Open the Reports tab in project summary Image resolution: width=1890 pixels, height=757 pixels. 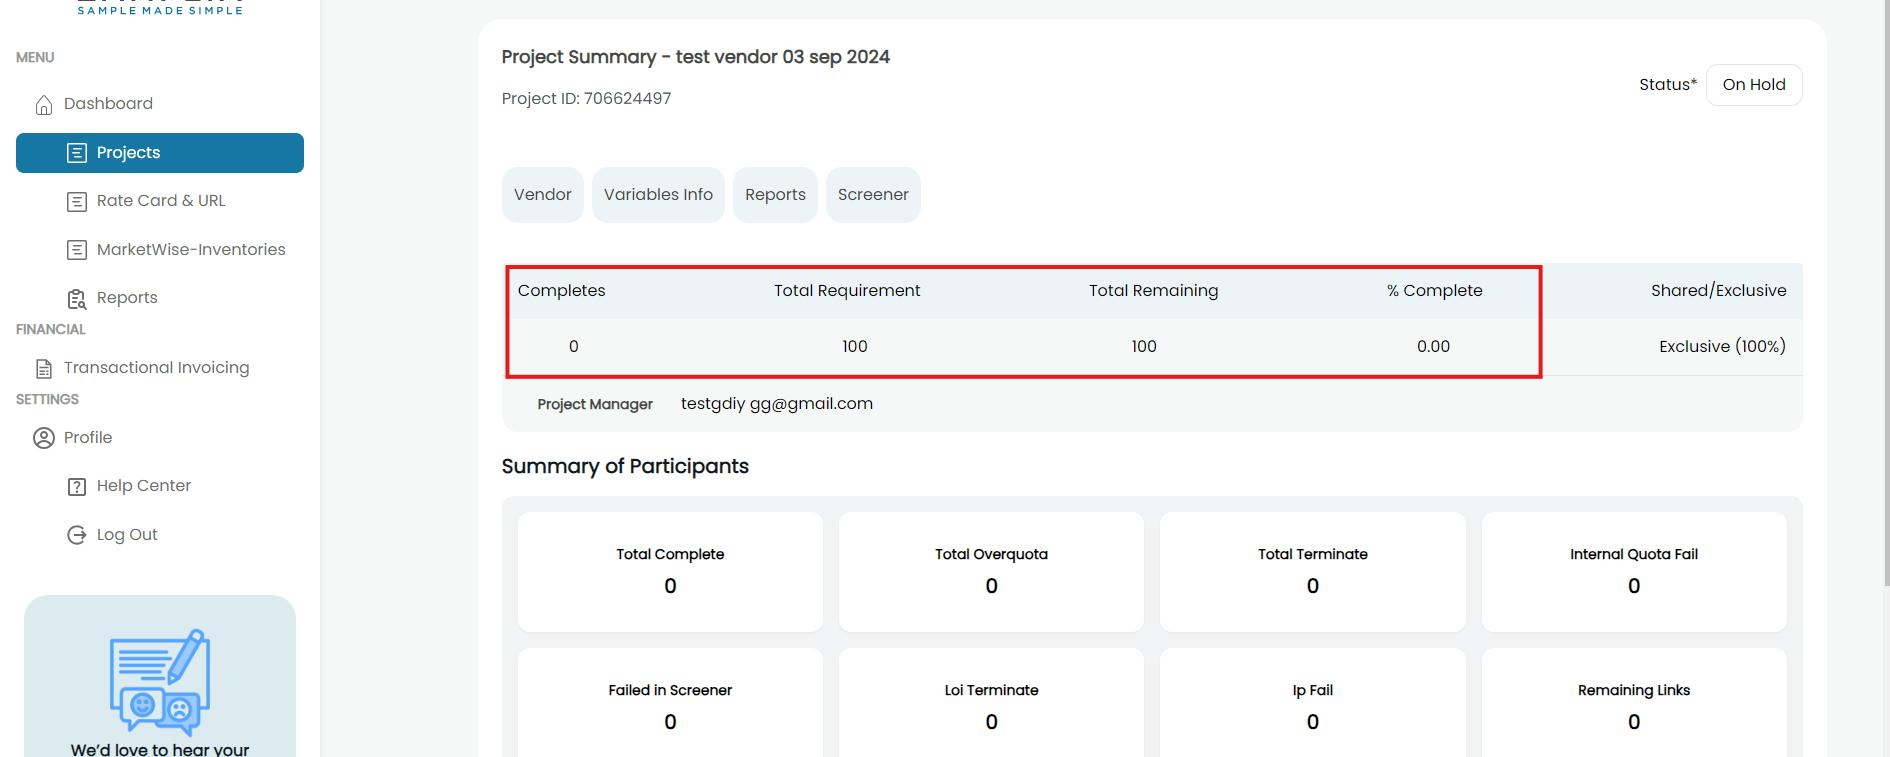pyautogui.click(x=775, y=195)
